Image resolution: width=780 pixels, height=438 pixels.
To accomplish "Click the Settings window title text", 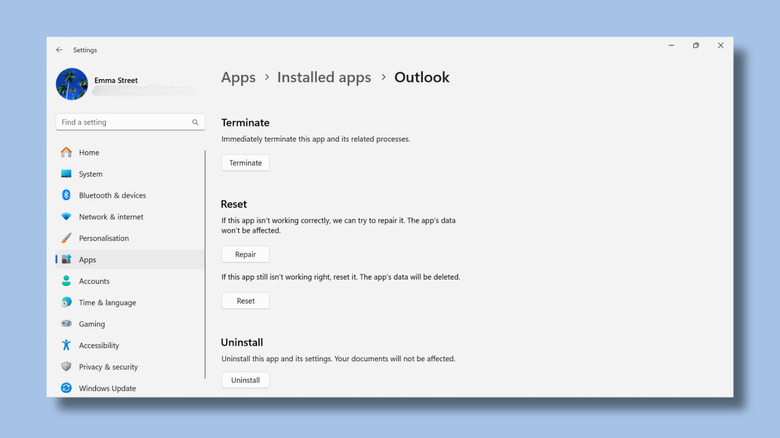I will tap(85, 50).
